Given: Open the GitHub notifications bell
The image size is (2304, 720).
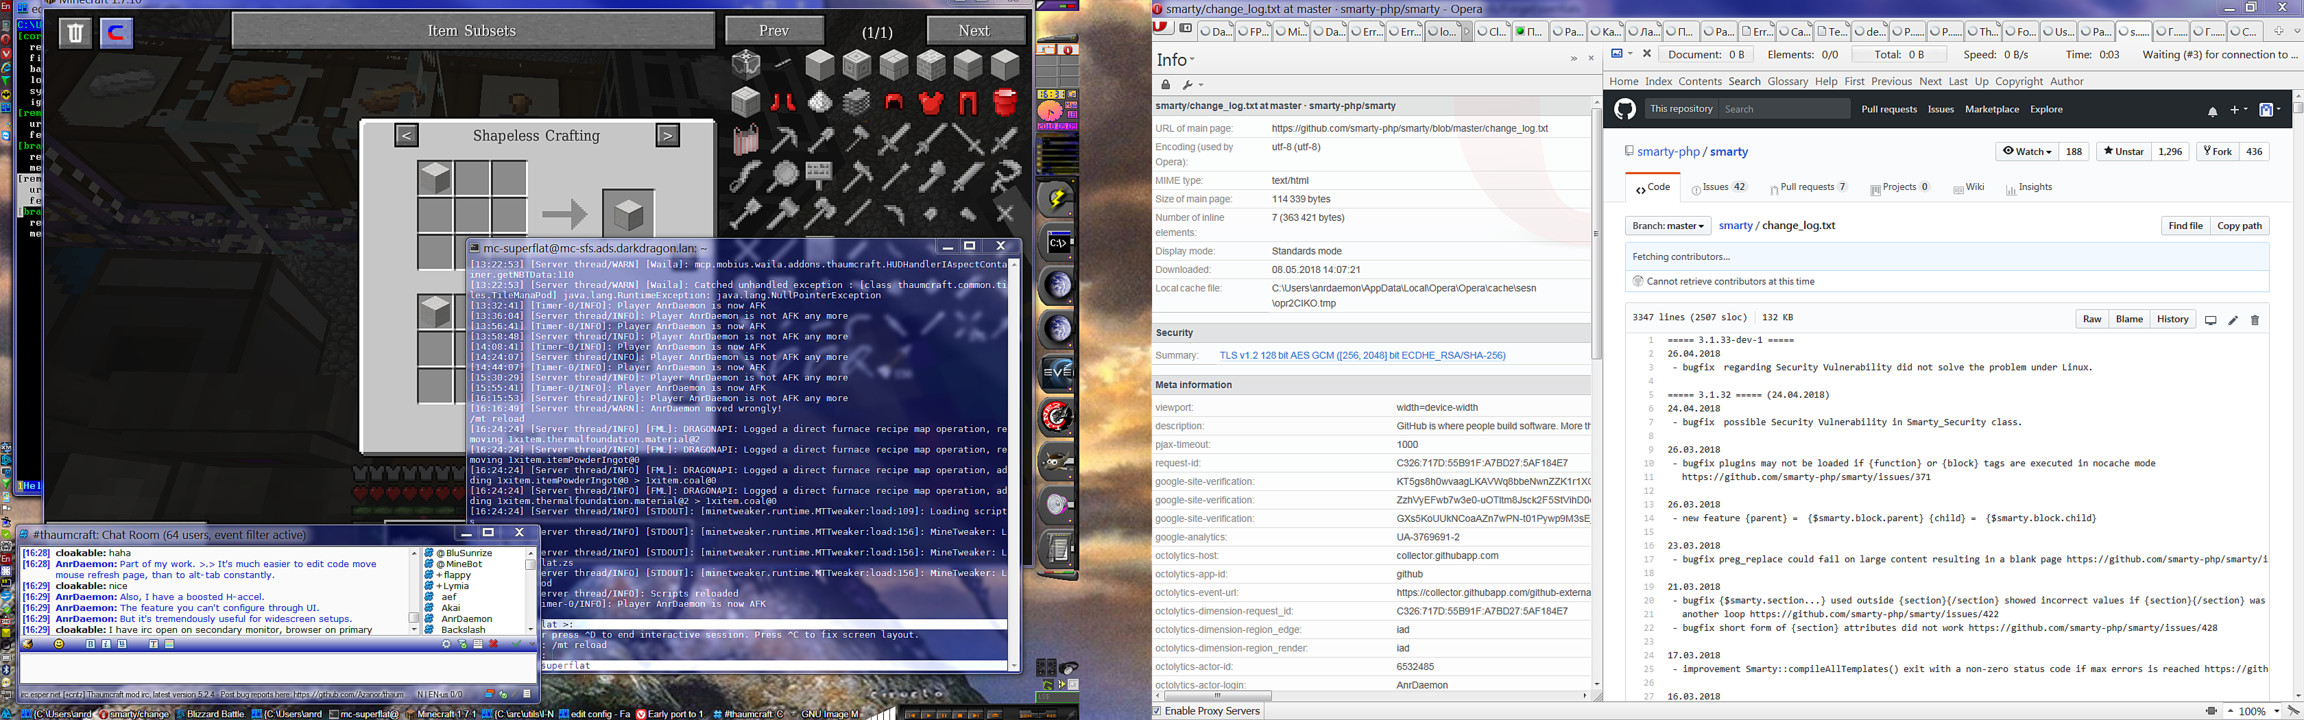Looking at the screenshot, I should point(2212,110).
